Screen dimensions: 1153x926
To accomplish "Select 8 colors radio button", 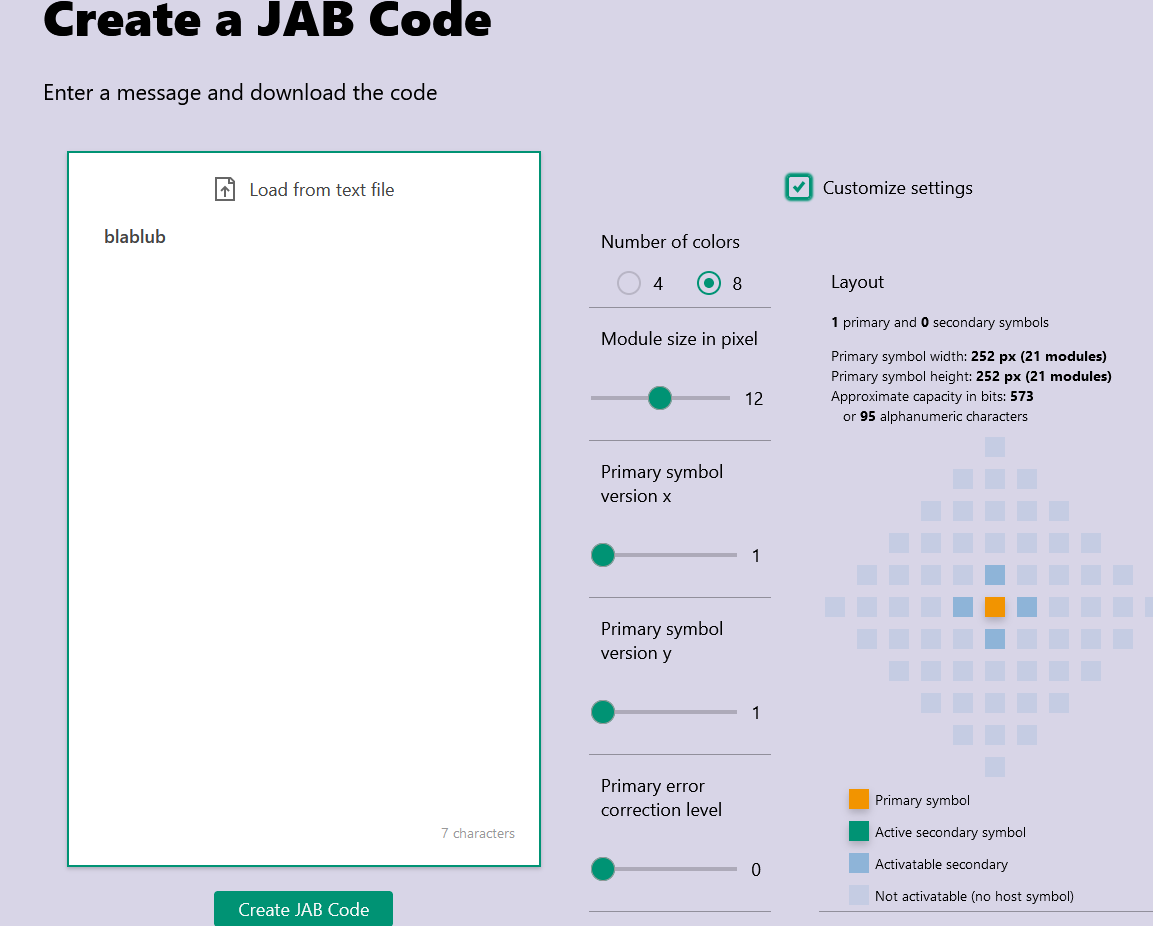I will [709, 283].
